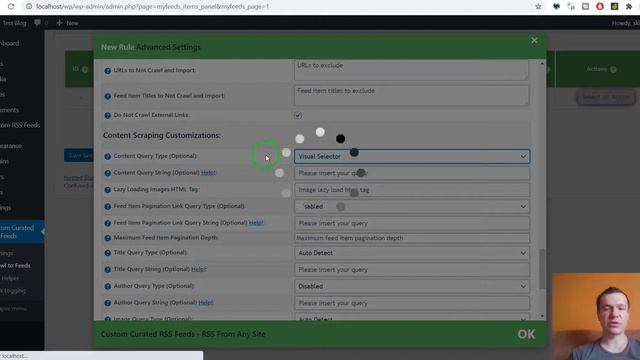Click help icon beside Author Query Type

click(108, 287)
